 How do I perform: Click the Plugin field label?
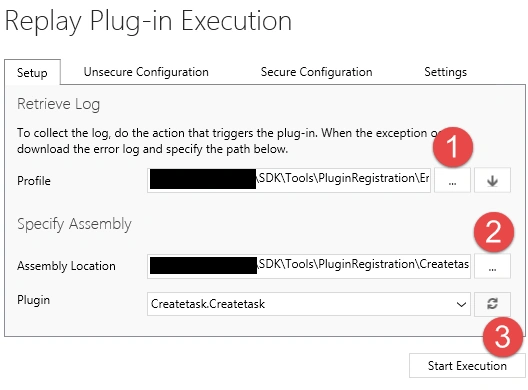[x=33, y=300]
